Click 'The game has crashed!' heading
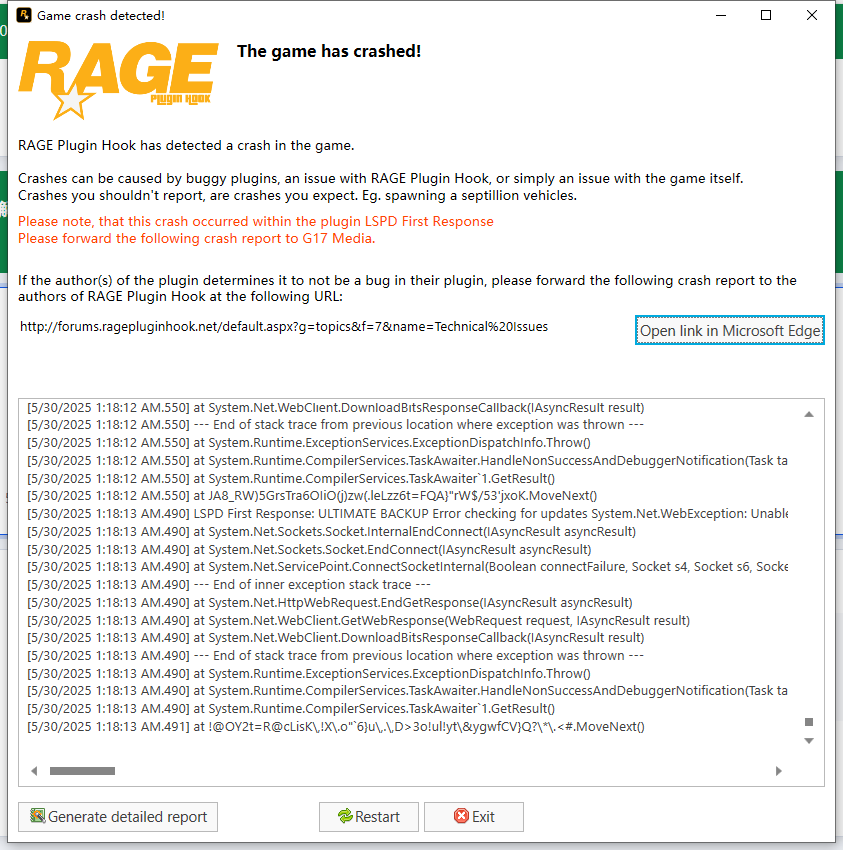This screenshot has width=843, height=850. [x=329, y=51]
